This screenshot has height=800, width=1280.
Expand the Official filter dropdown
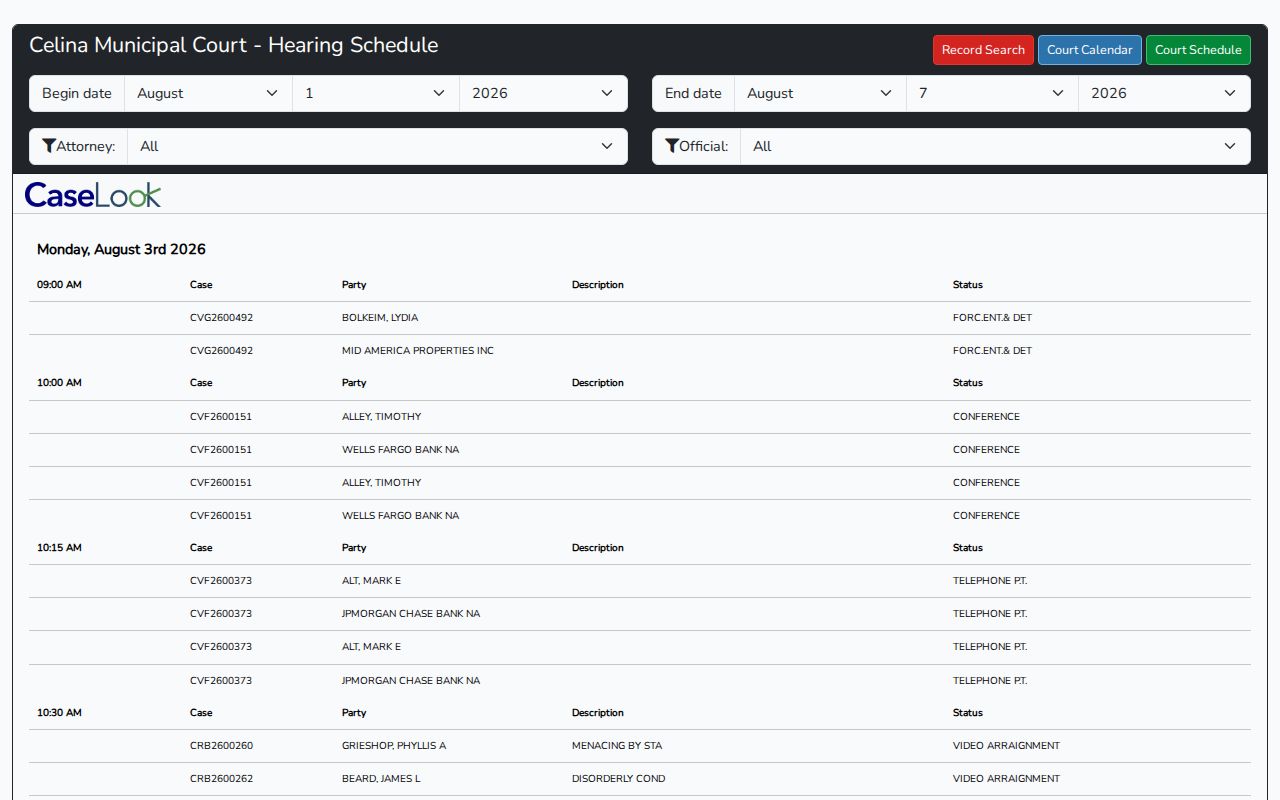click(995, 146)
